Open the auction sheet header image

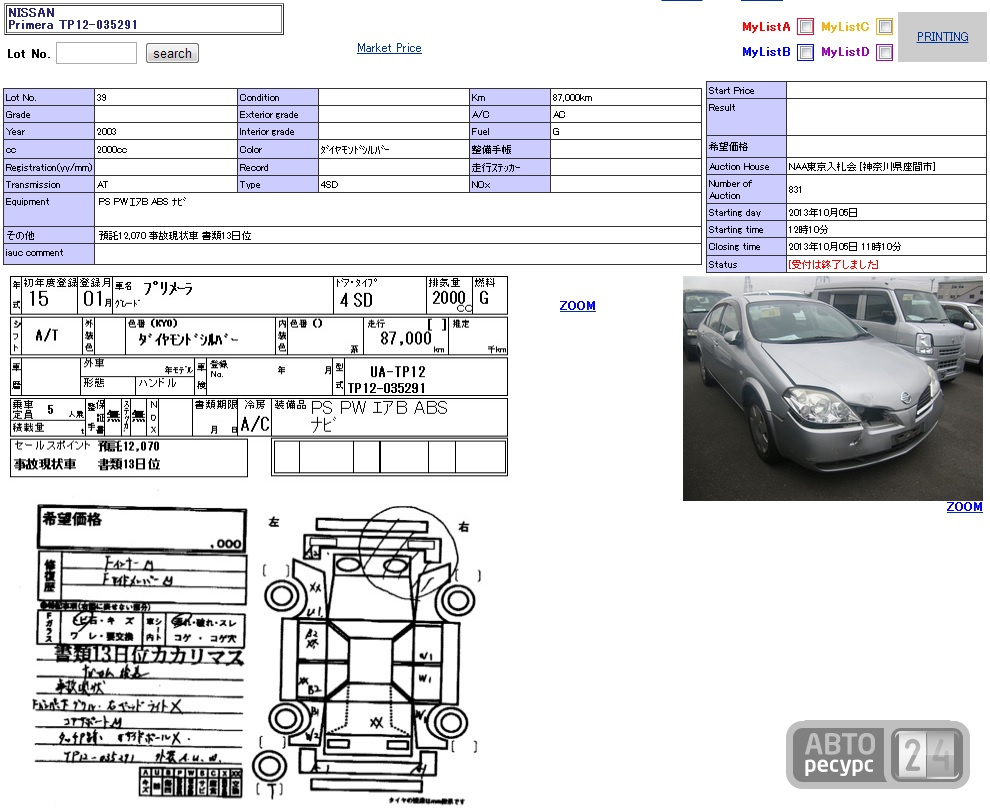259,376
